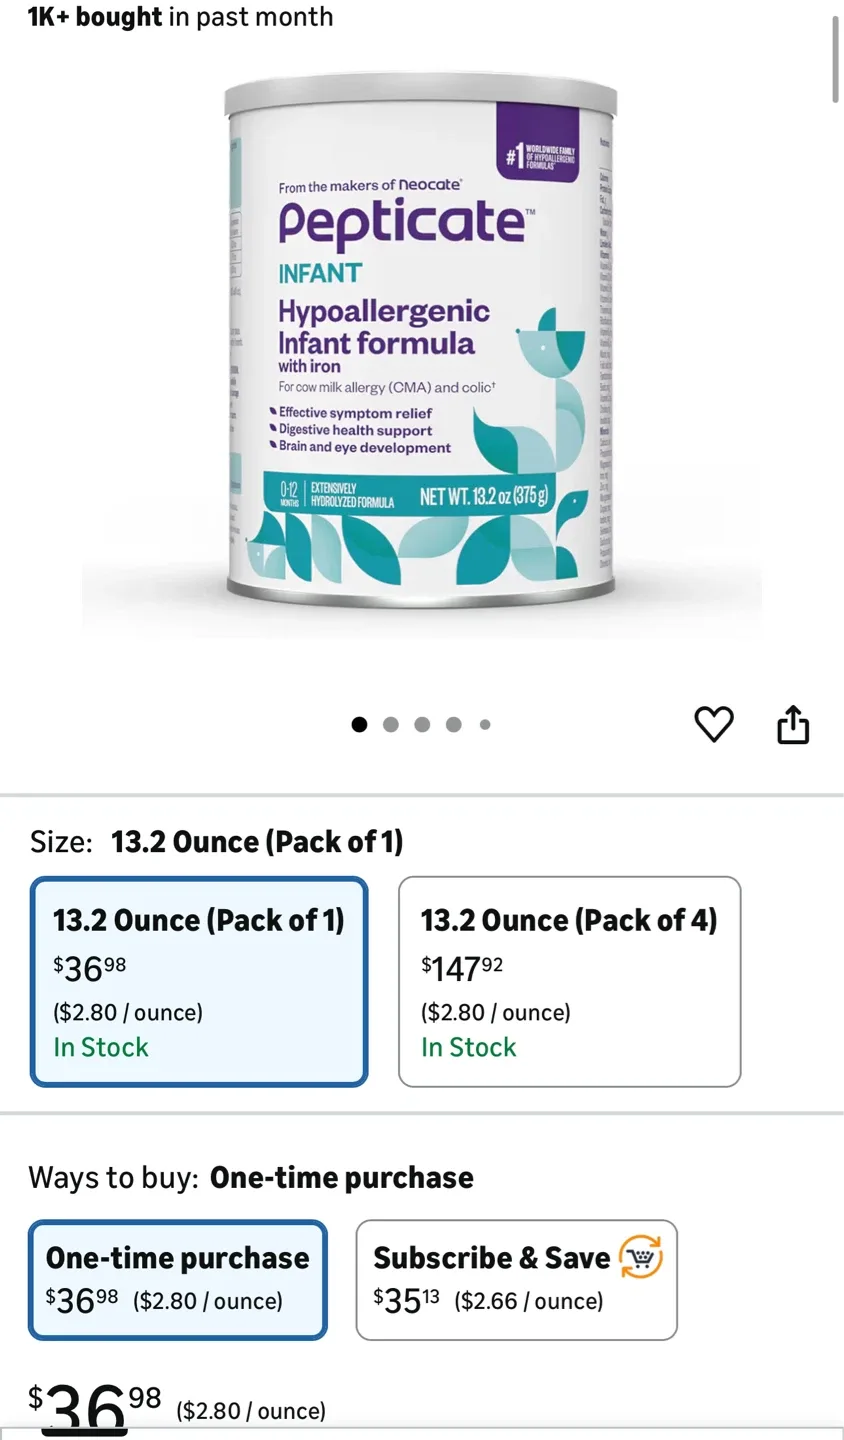This screenshot has height=1440, width=844.
Task: Choose the 13.2 Ounce Pack of 1 option
Action: point(199,982)
